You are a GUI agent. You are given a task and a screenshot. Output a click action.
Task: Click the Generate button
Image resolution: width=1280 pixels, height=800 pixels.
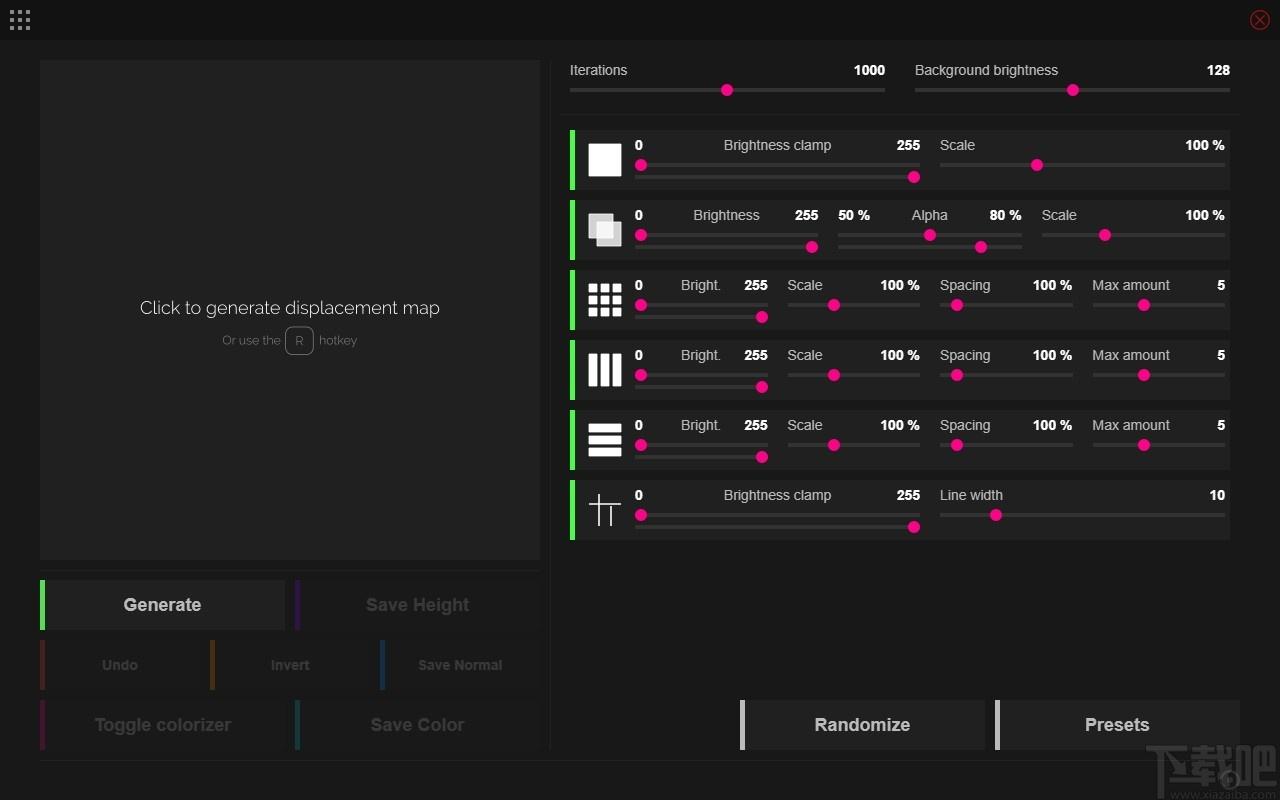[163, 605]
